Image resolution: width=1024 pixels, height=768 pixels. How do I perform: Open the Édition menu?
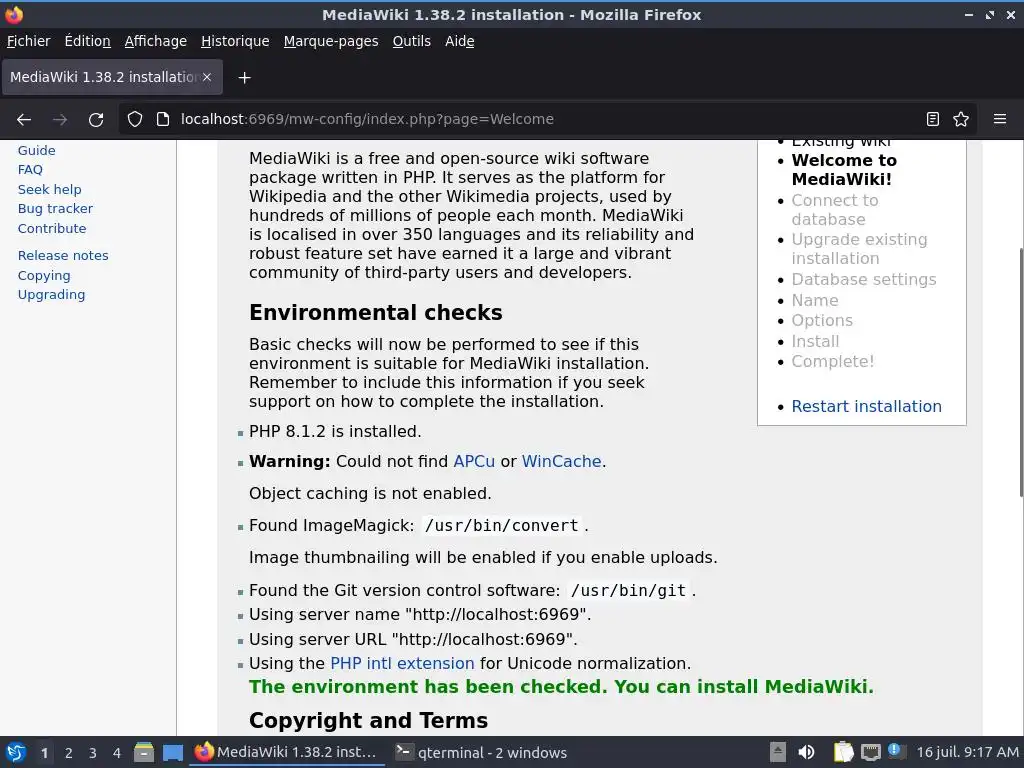[x=88, y=41]
